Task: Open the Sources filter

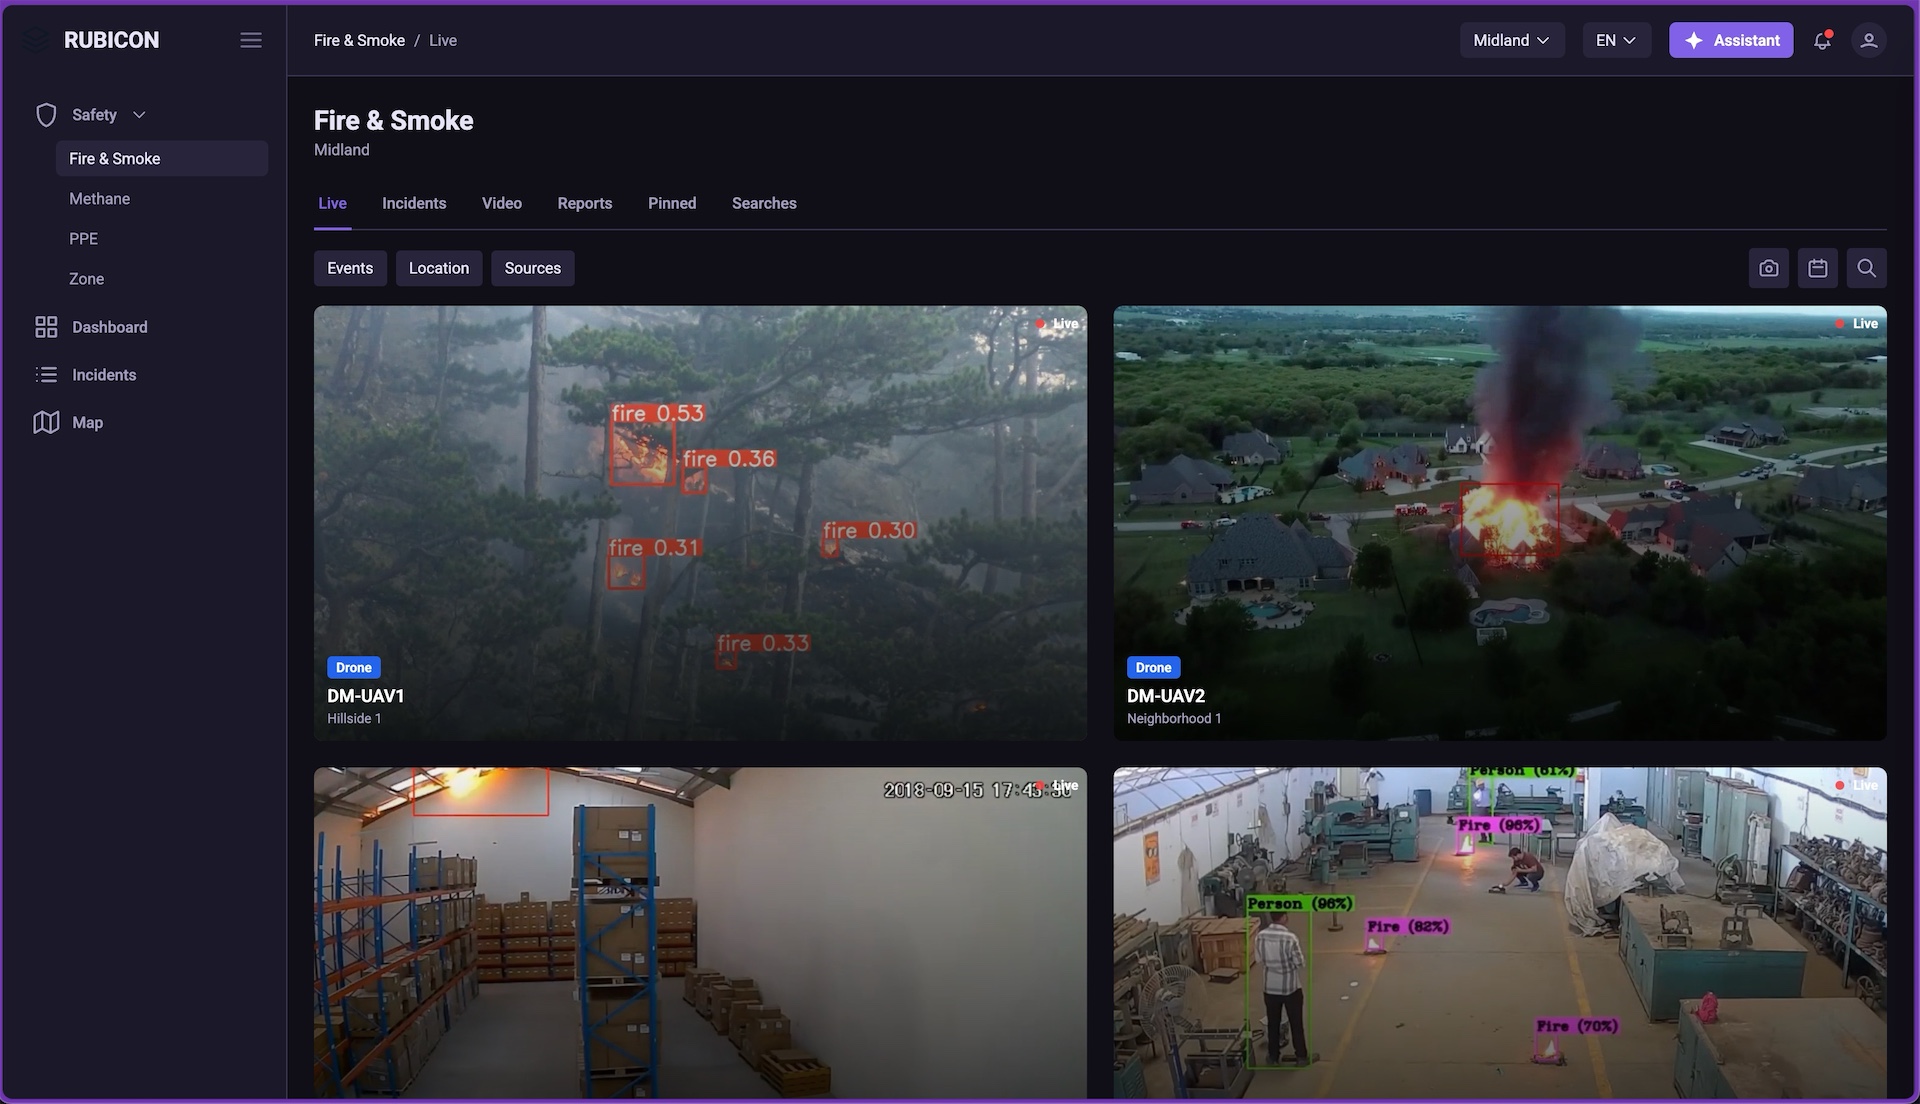Action: tap(533, 268)
